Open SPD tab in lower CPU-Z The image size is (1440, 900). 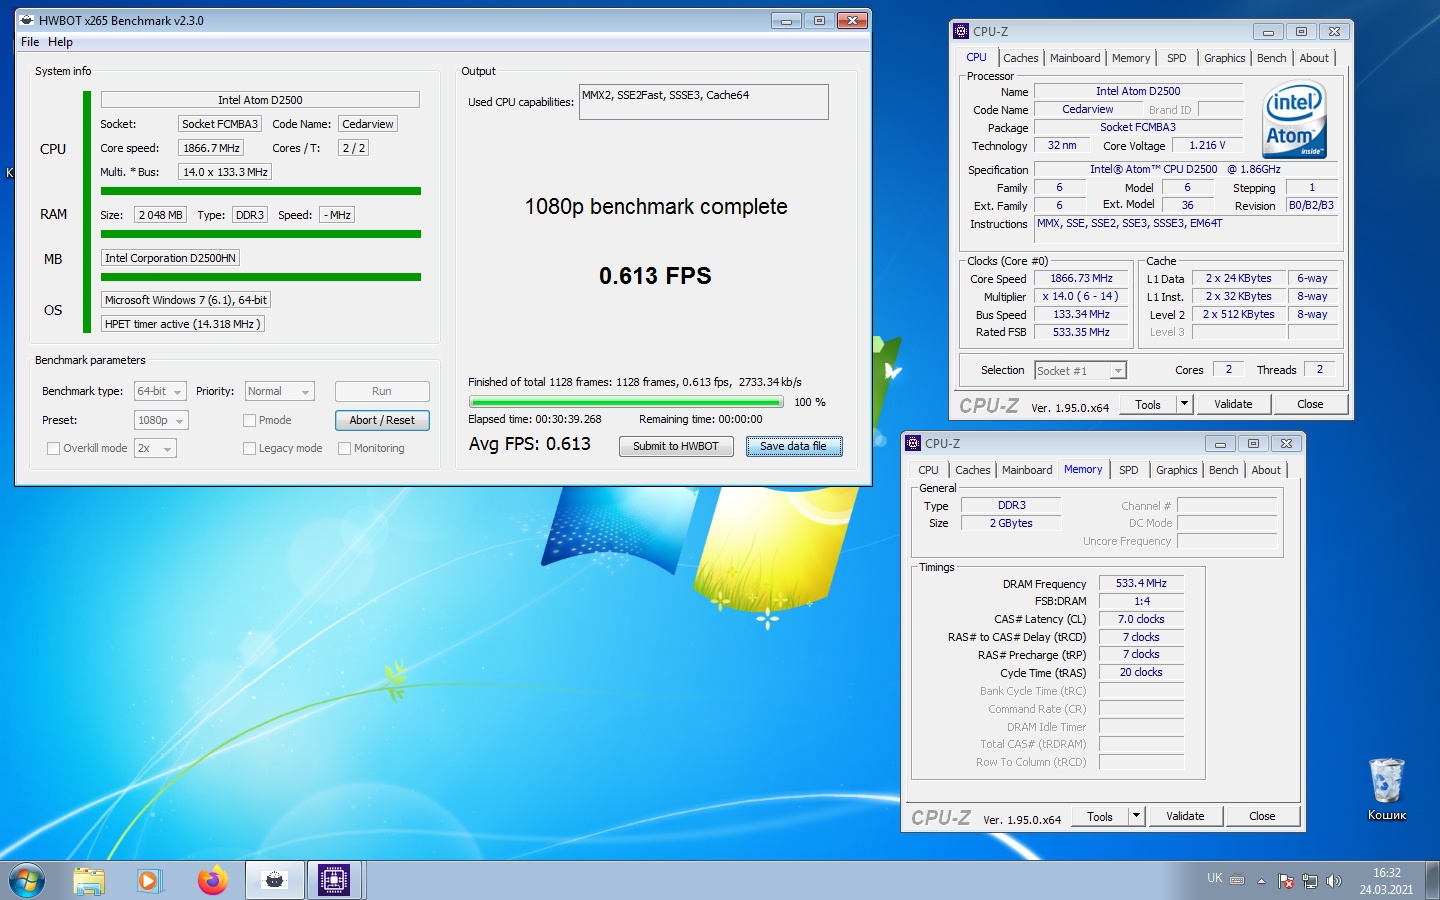(x=1128, y=470)
